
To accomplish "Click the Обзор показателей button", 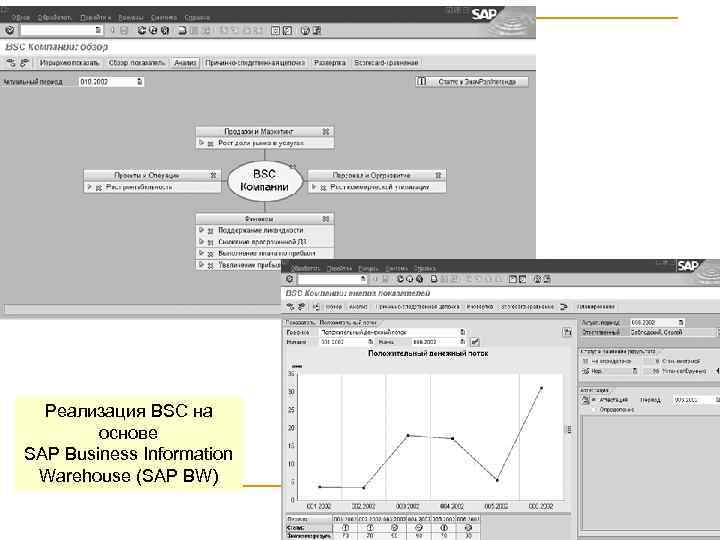I will click(137, 62).
